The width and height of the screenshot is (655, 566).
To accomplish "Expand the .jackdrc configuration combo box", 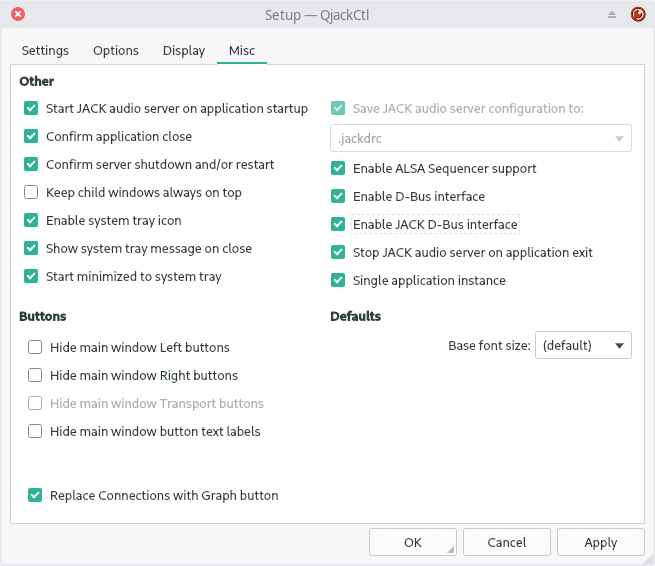I will click(x=481, y=138).
